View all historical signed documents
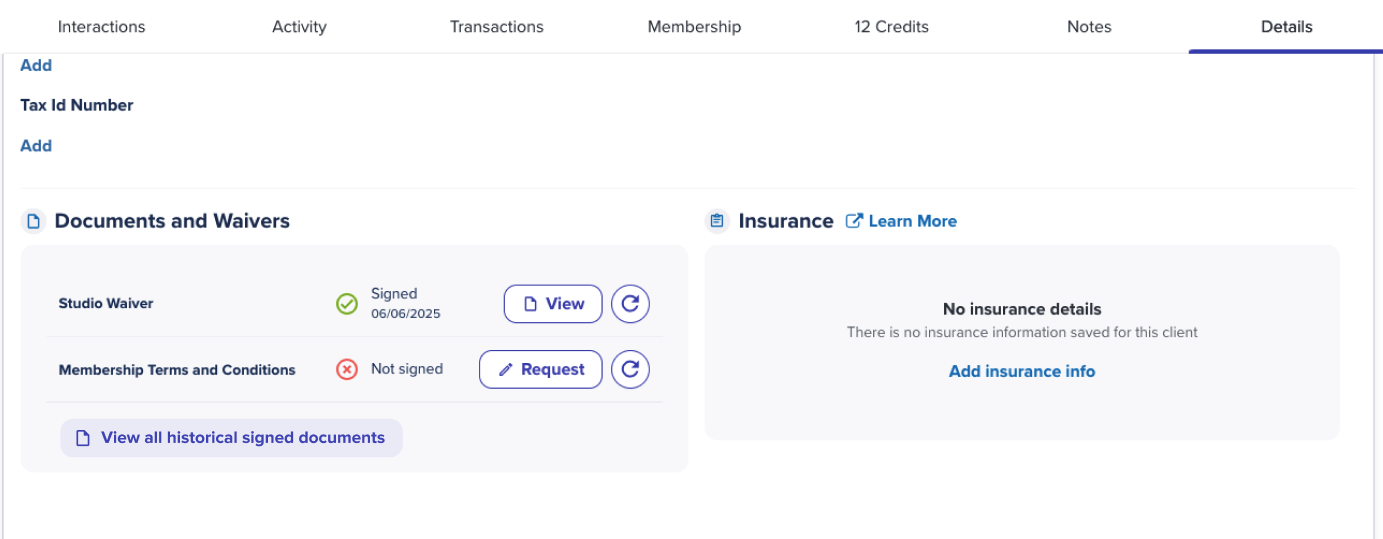This screenshot has width=1383, height=539. click(x=231, y=438)
